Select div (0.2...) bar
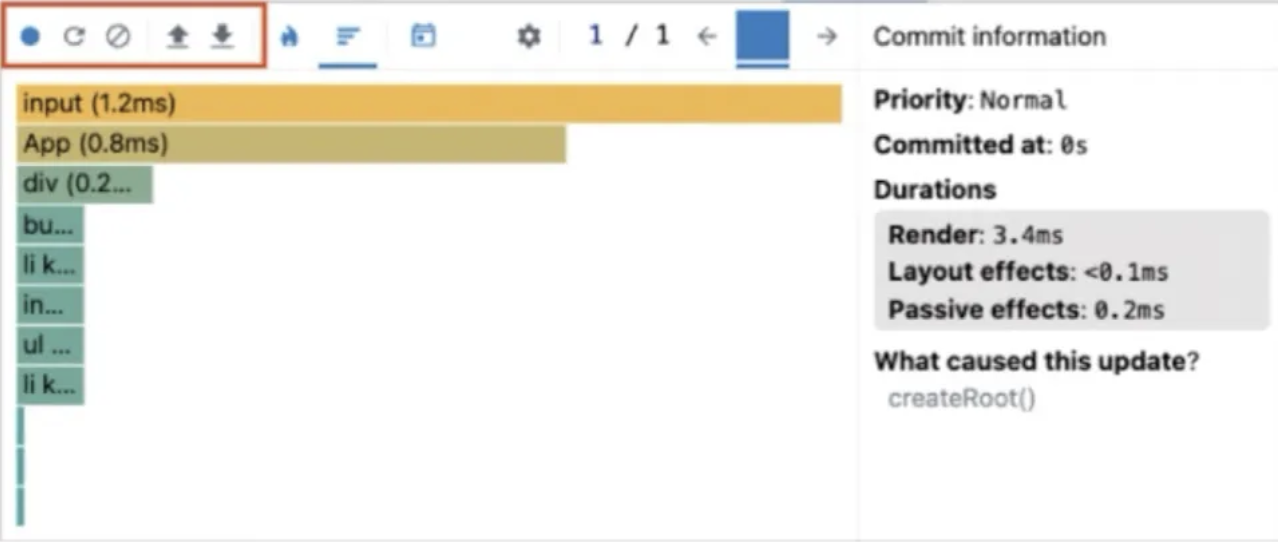The height and width of the screenshot is (542, 1278). point(85,185)
